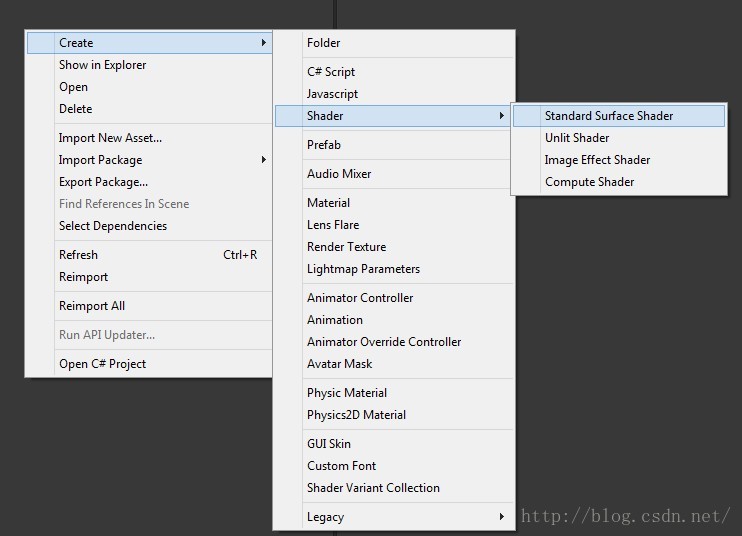Select Compute Shader entry
This screenshot has height=536, width=742.
[x=619, y=182]
